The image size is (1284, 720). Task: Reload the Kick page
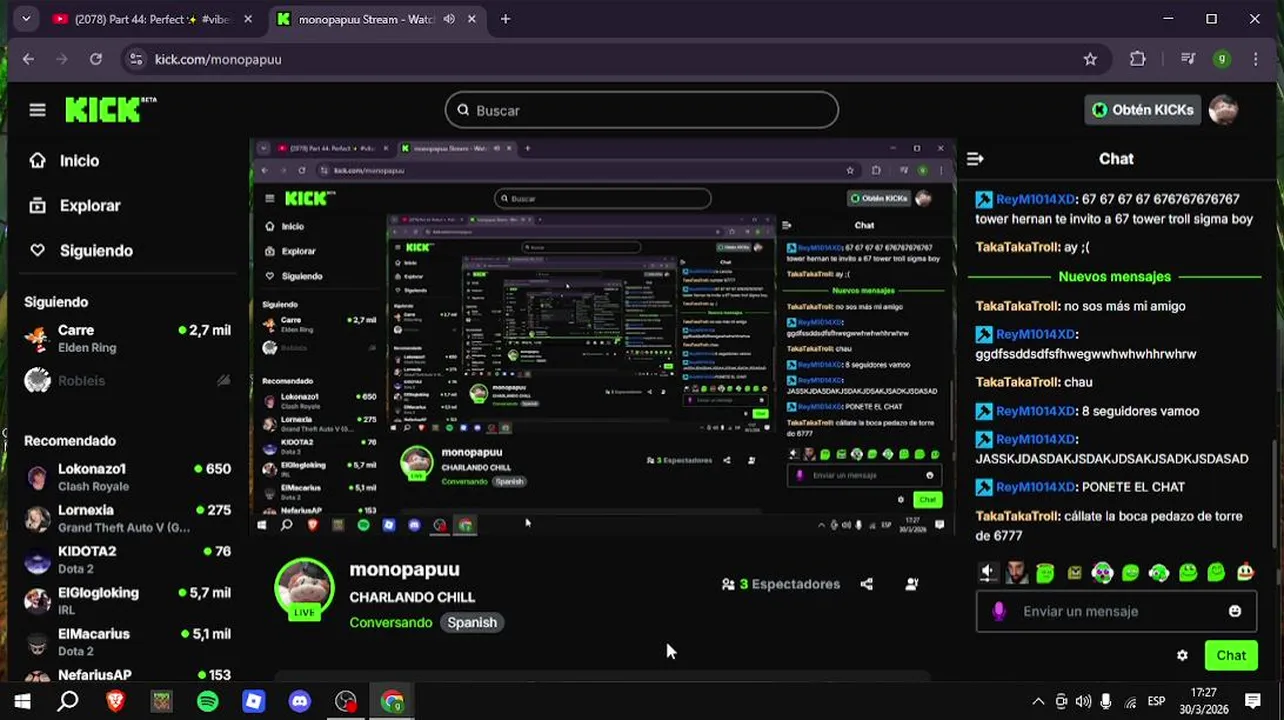point(96,59)
